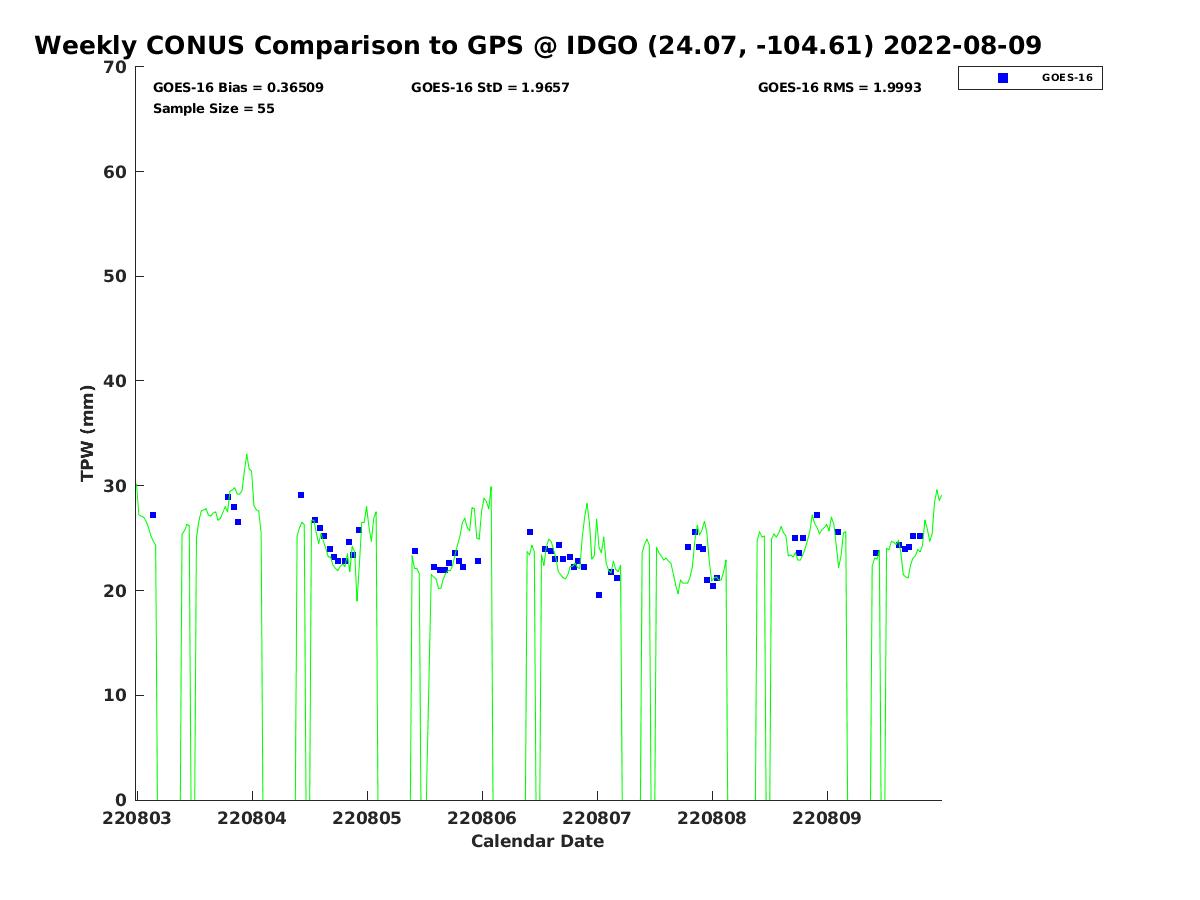This screenshot has width=1200, height=900.
Task: Click the chart title text
Action: pos(538,46)
